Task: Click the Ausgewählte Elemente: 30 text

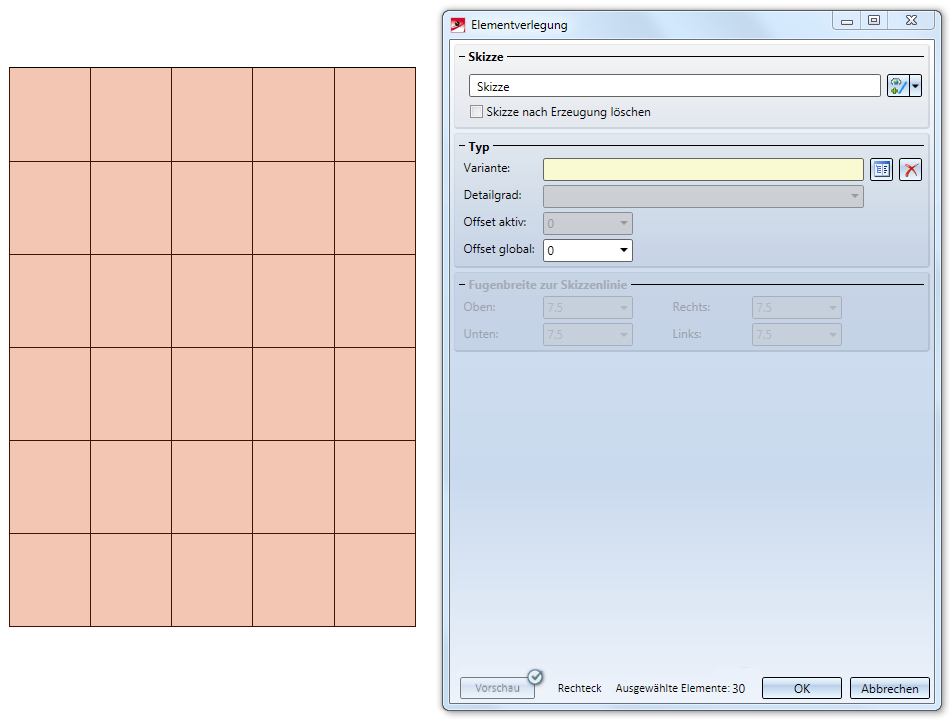Action: [x=680, y=688]
